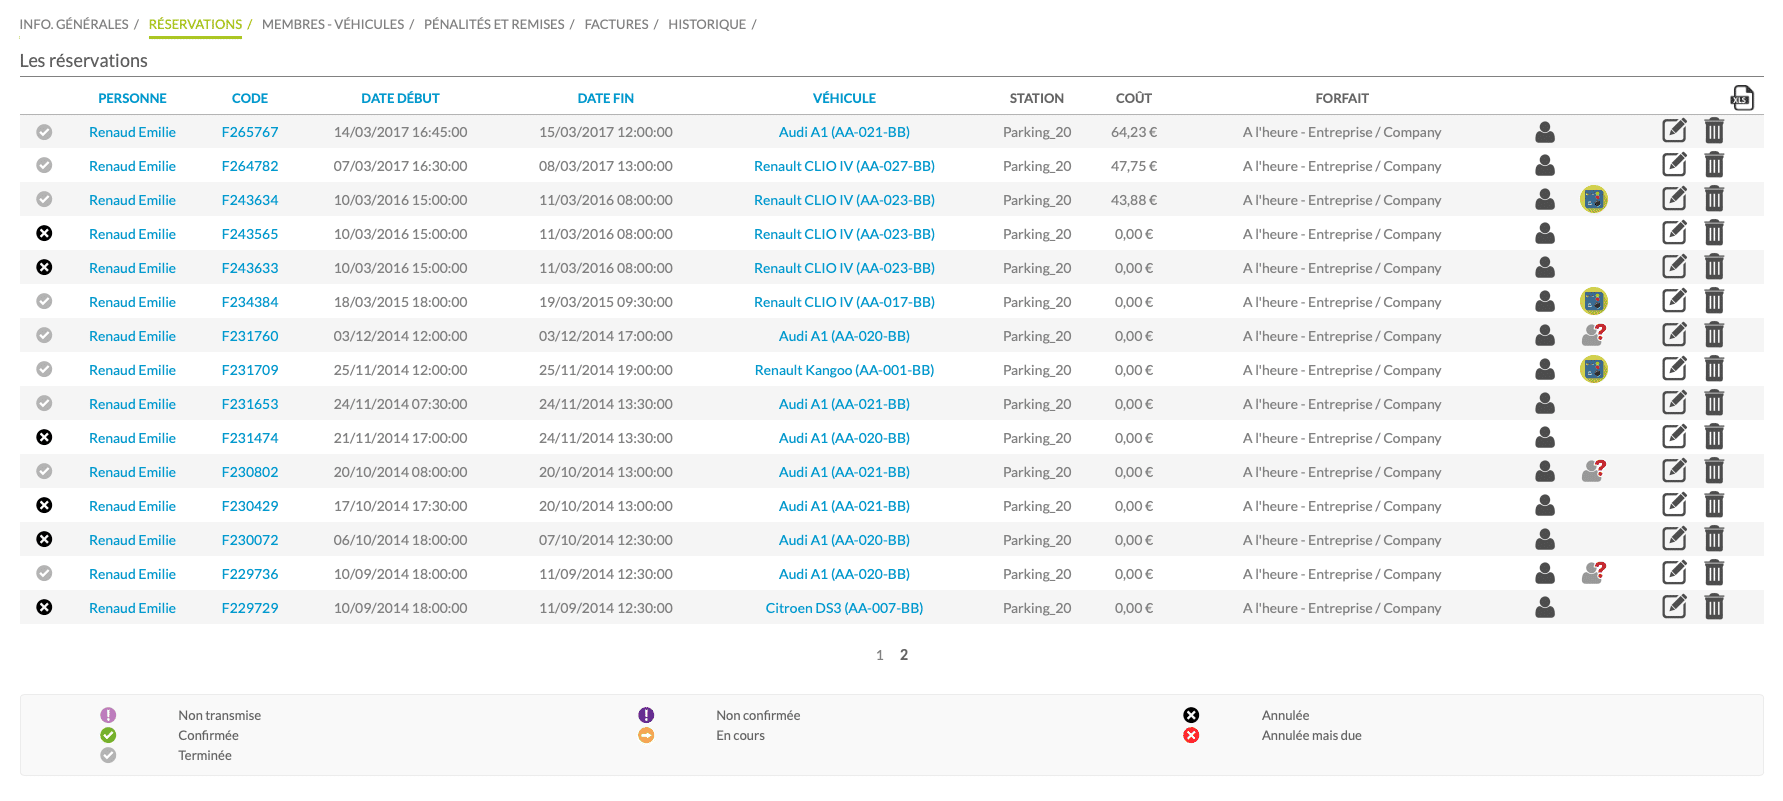
Task: Sort by the Véhicule column header
Action: (844, 98)
